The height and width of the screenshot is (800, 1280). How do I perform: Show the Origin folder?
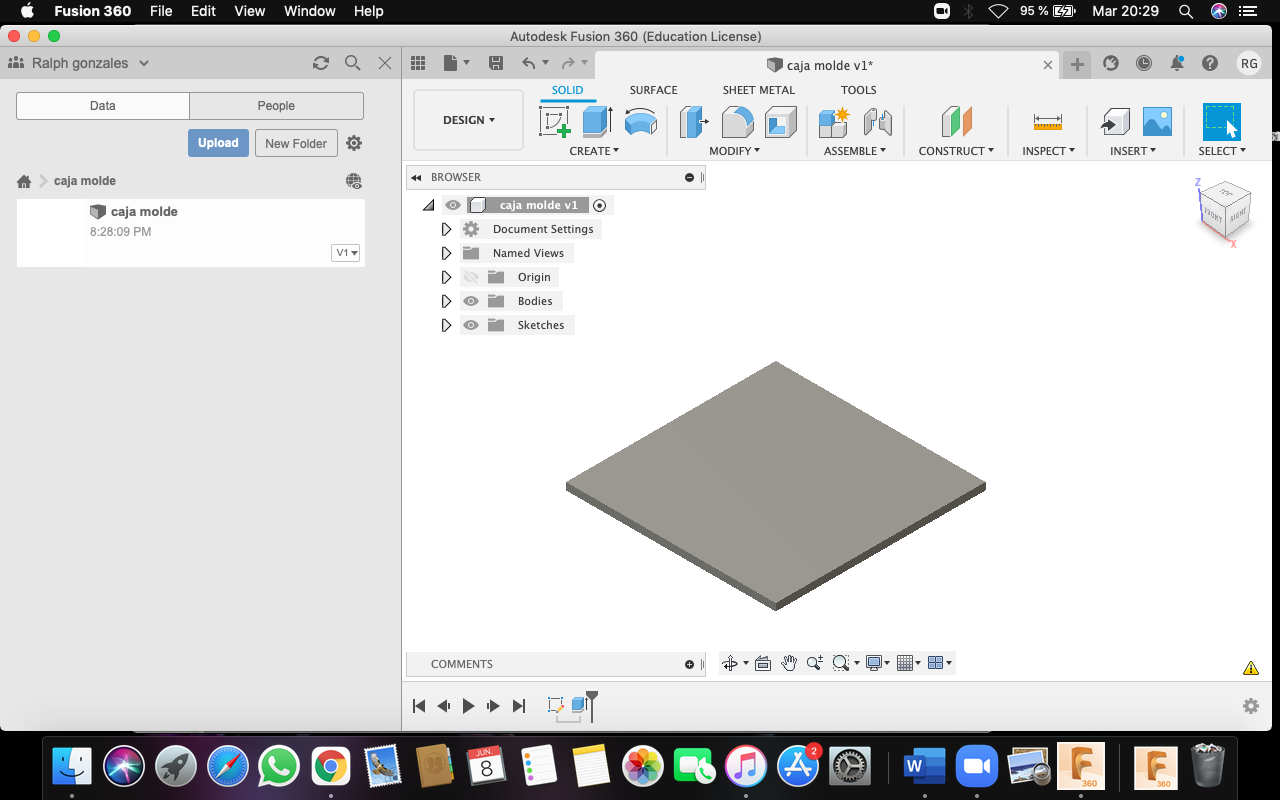(471, 277)
